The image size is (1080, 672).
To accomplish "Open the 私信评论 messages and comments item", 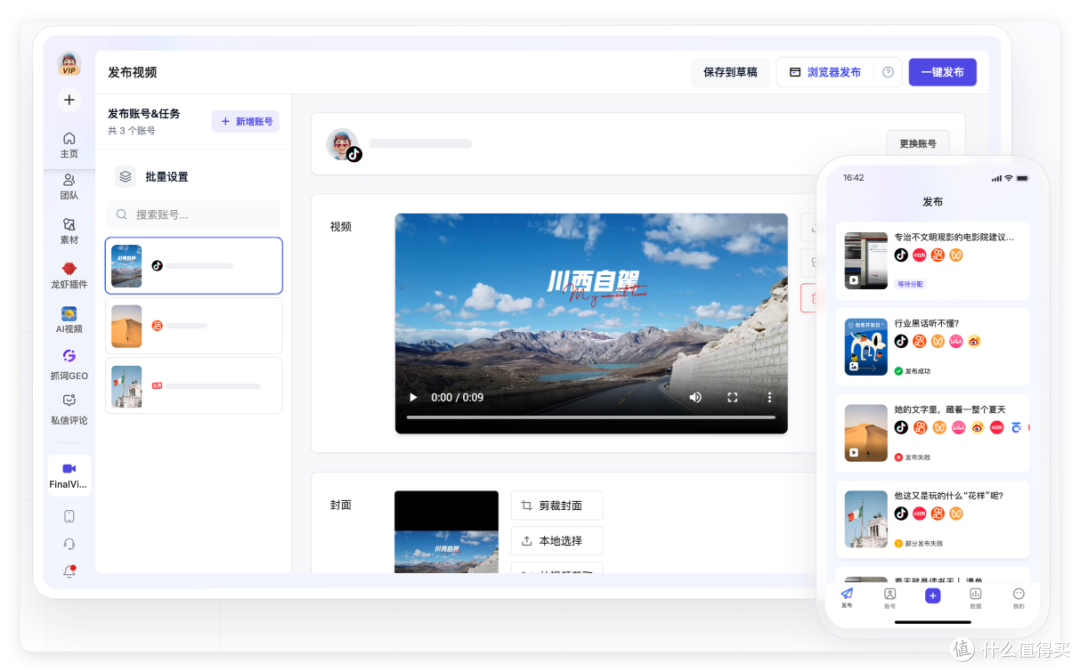I will (69, 410).
